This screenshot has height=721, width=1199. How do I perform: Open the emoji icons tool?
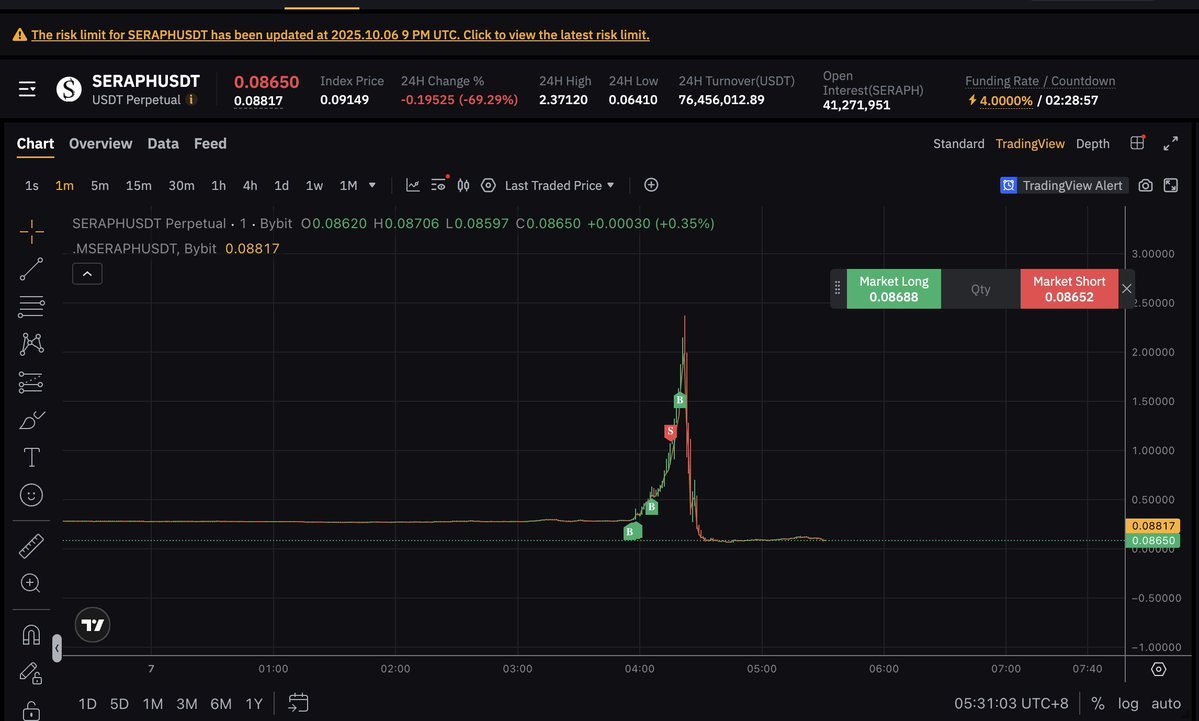click(31, 495)
